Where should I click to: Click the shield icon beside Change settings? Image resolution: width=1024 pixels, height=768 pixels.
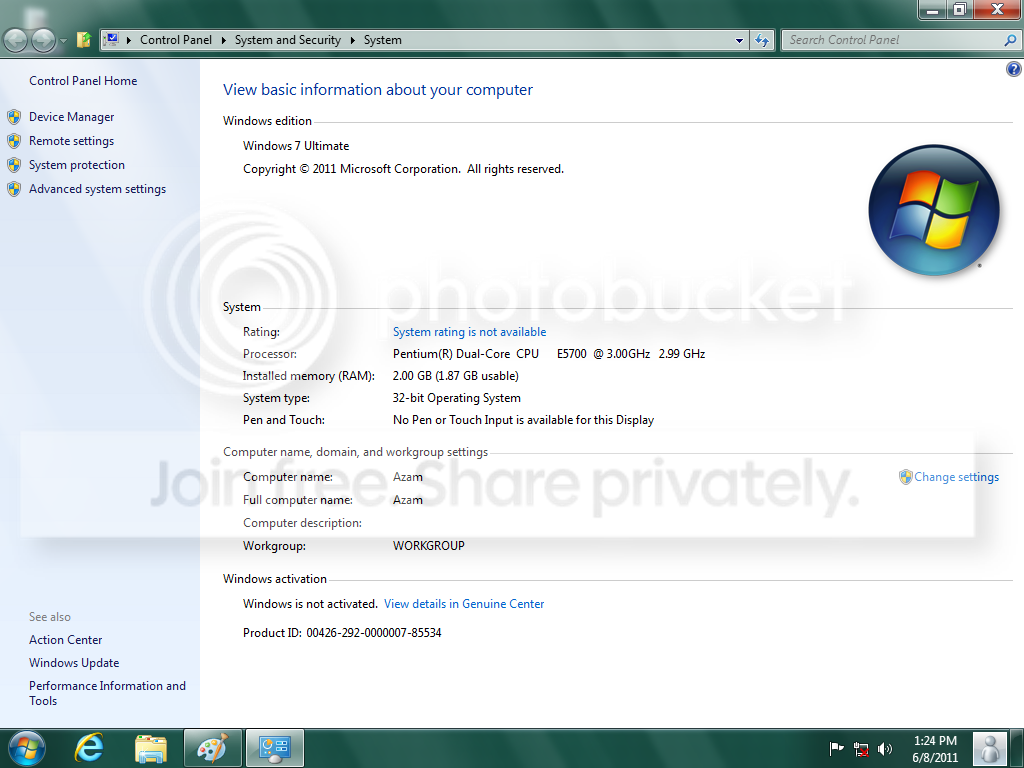tap(905, 477)
